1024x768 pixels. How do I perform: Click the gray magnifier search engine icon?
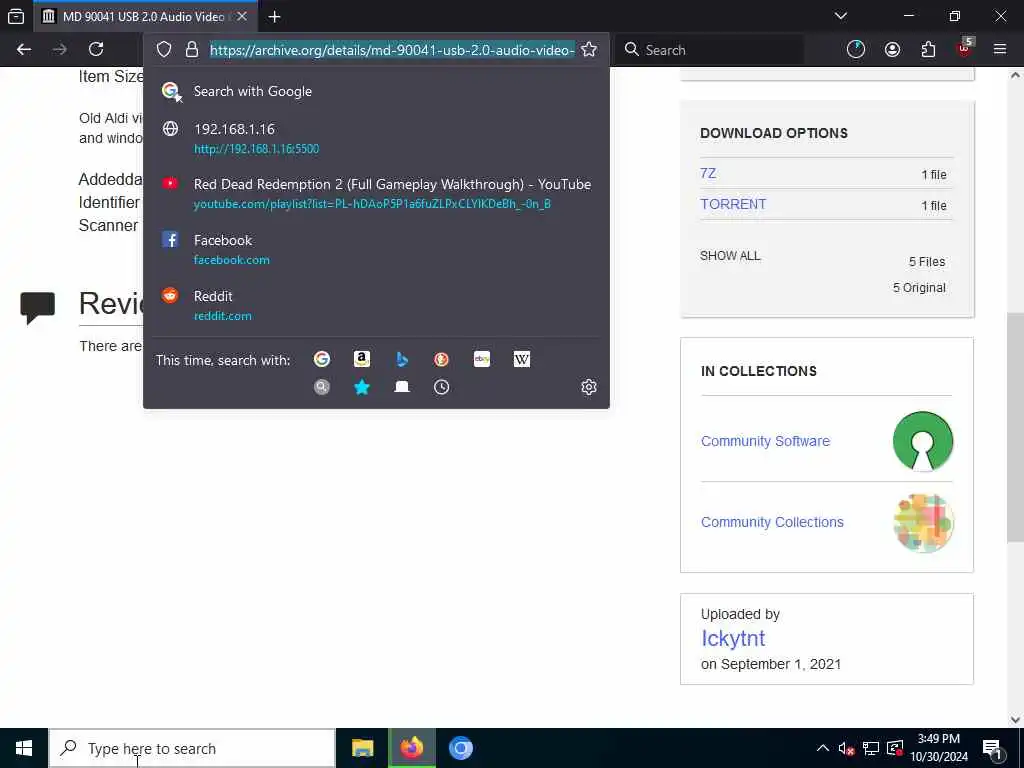pos(321,387)
